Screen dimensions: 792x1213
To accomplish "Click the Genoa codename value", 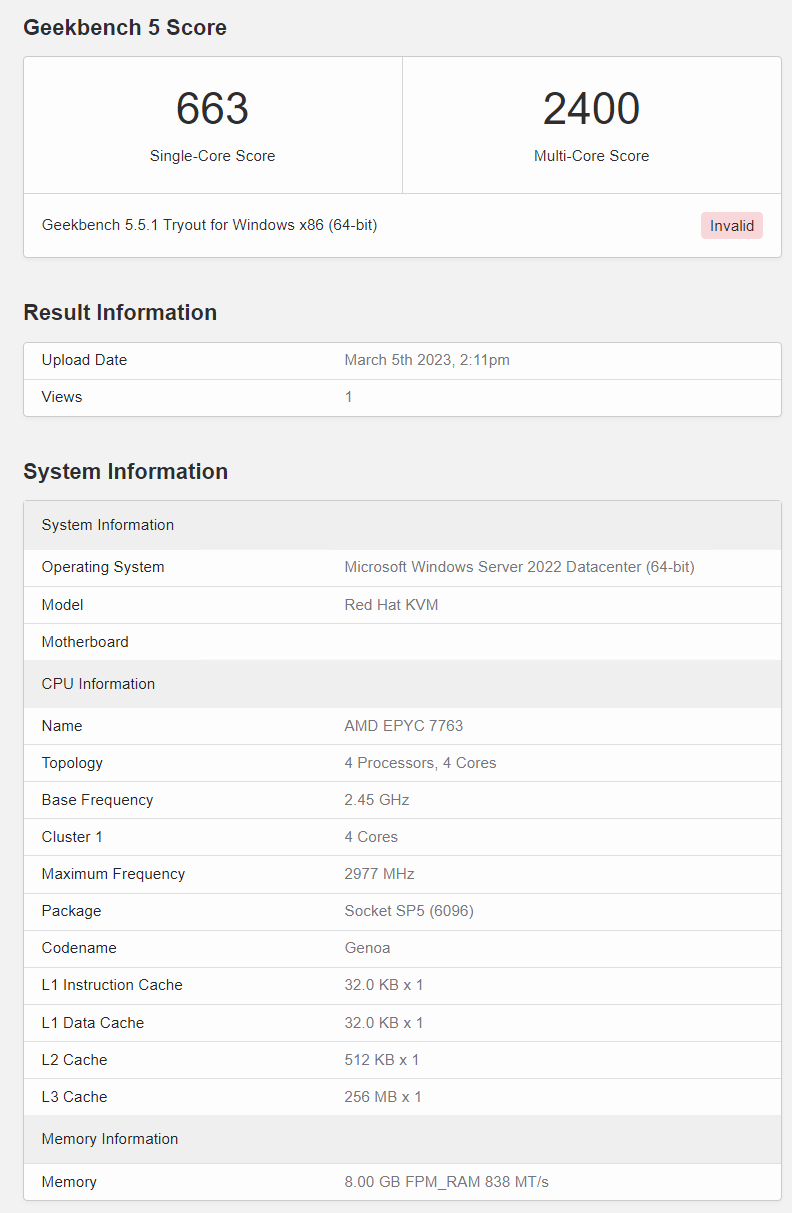I will [x=367, y=948].
